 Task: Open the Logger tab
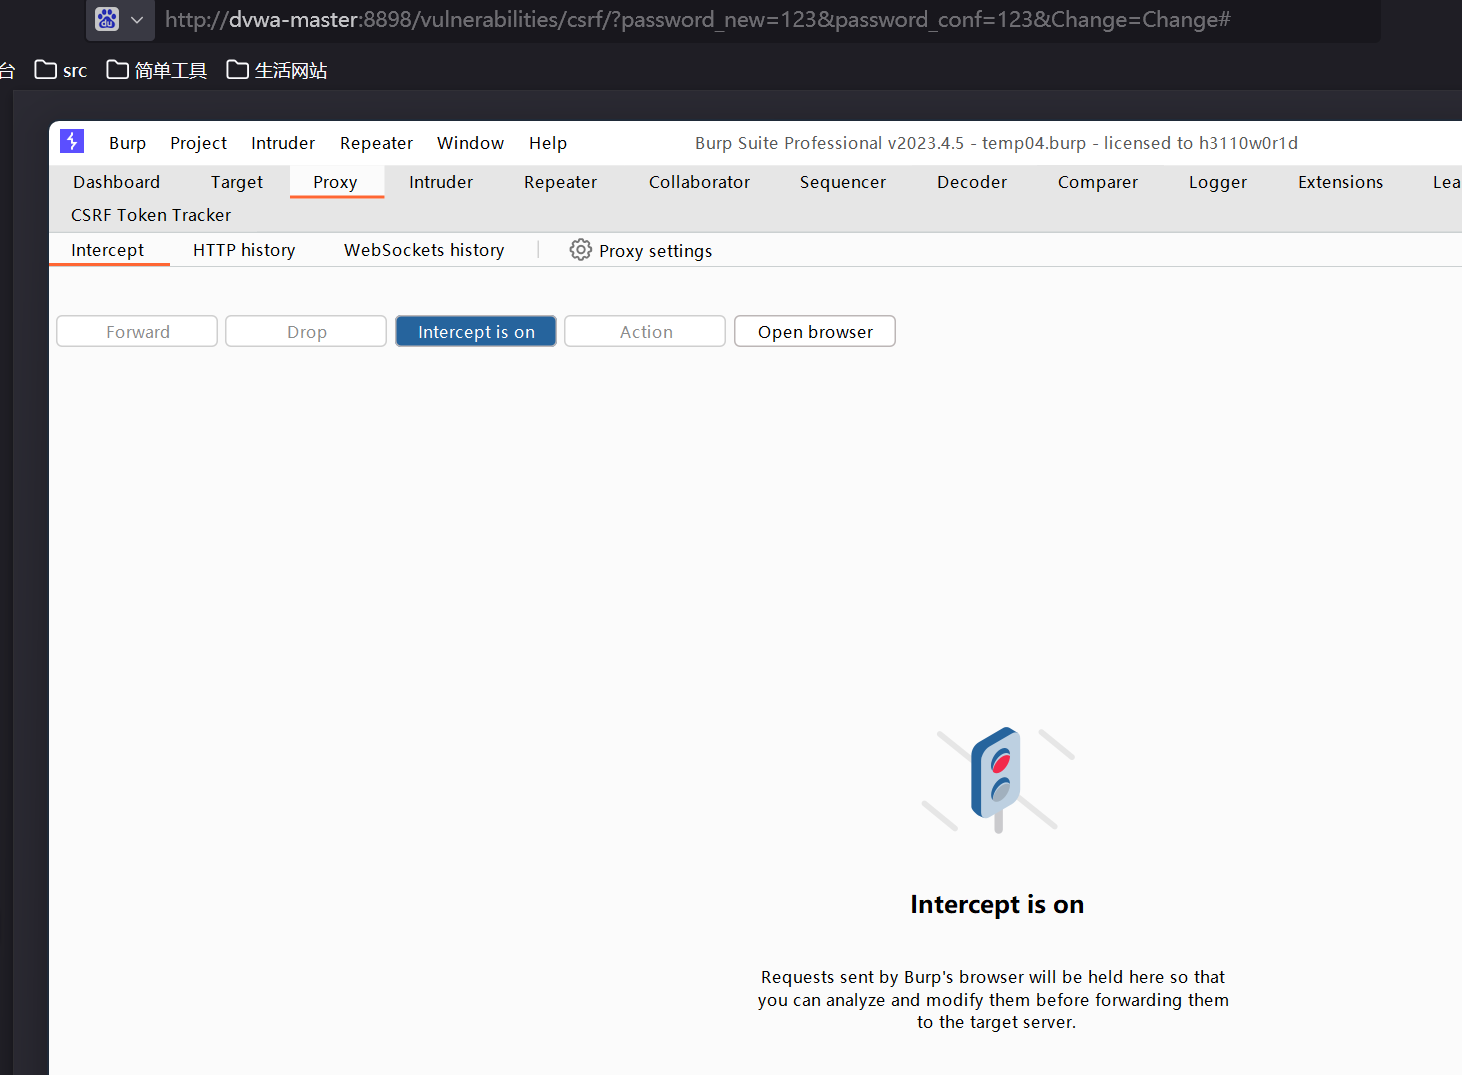[x=1218, y=182]
